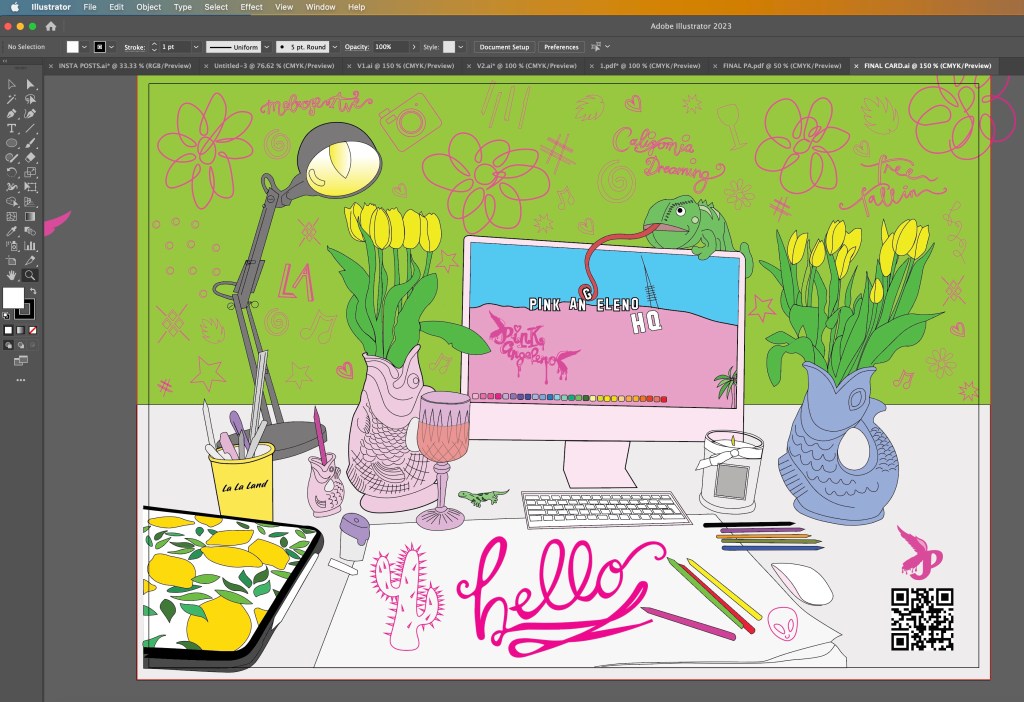Reset to default fill and stroke
This screenshot has width=1024, height=702.
point(7,314)
